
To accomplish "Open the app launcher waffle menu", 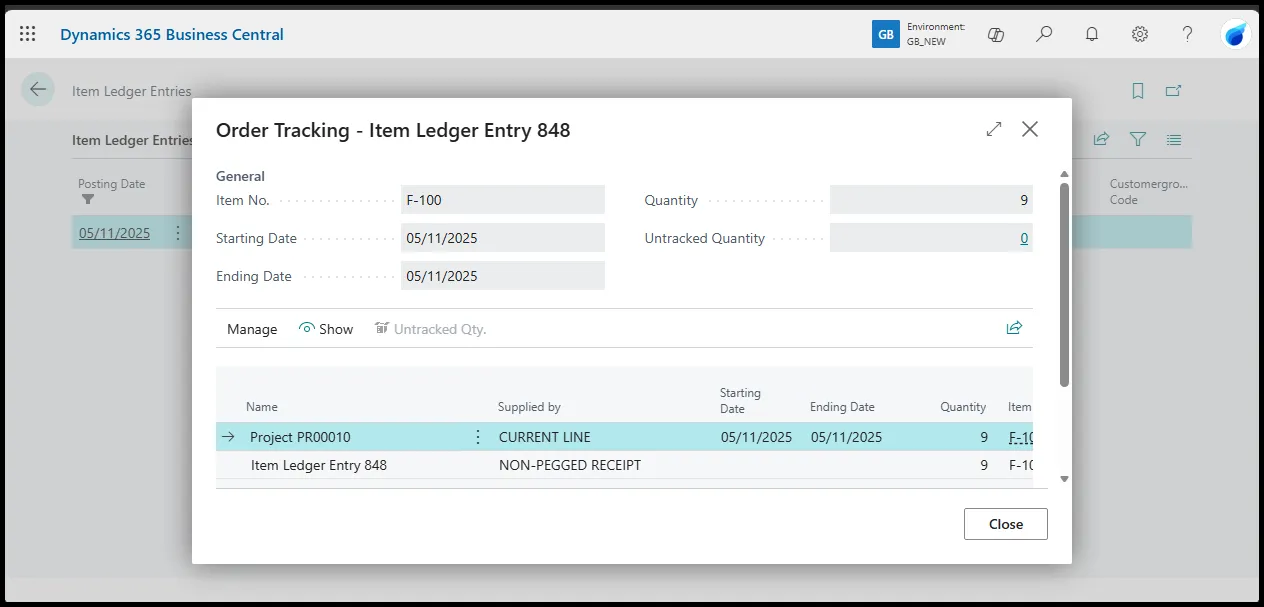I will (x=28, y=34).
